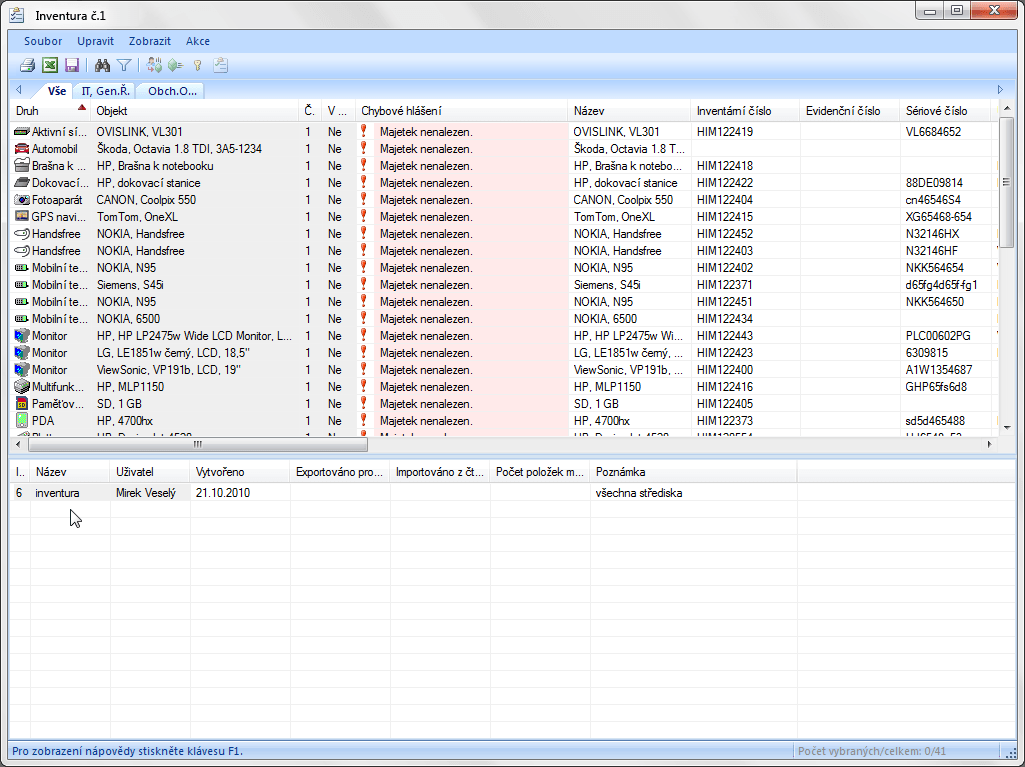The width and height of the screenshot is (1025, 767).
Task: Click the Chybové hlášení column header
Action: pyautogui.click(x=401, y=111)
